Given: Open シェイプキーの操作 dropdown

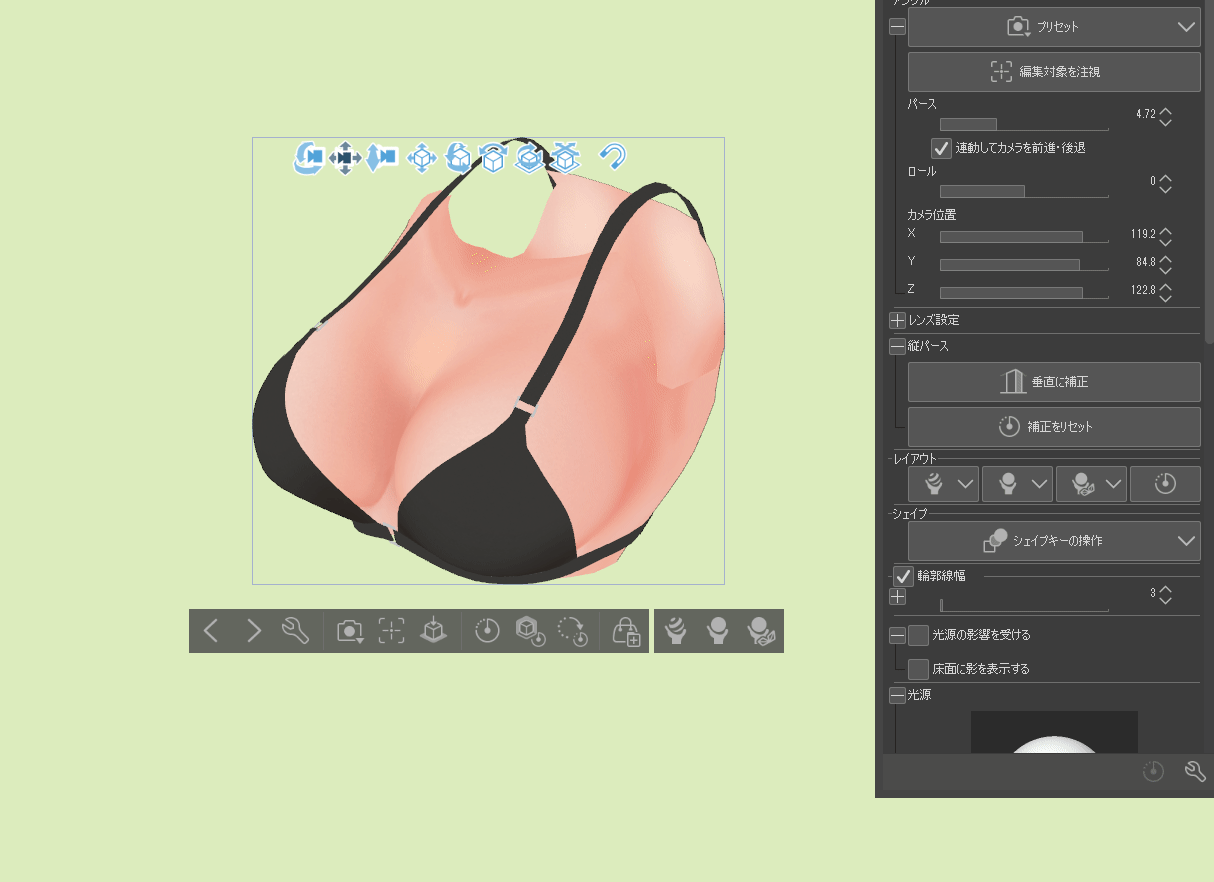Looking at the screenshot, I should [x=1054, y=541].
